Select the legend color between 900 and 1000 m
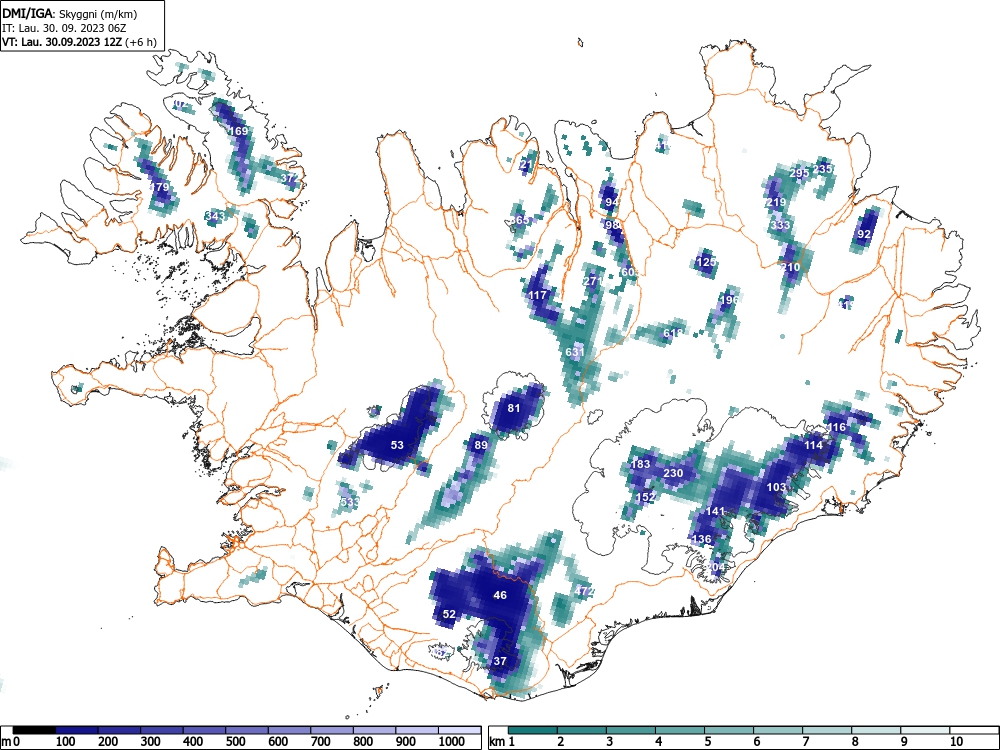This screenshot has width=1000, height=750. click(x=417, y=730)
